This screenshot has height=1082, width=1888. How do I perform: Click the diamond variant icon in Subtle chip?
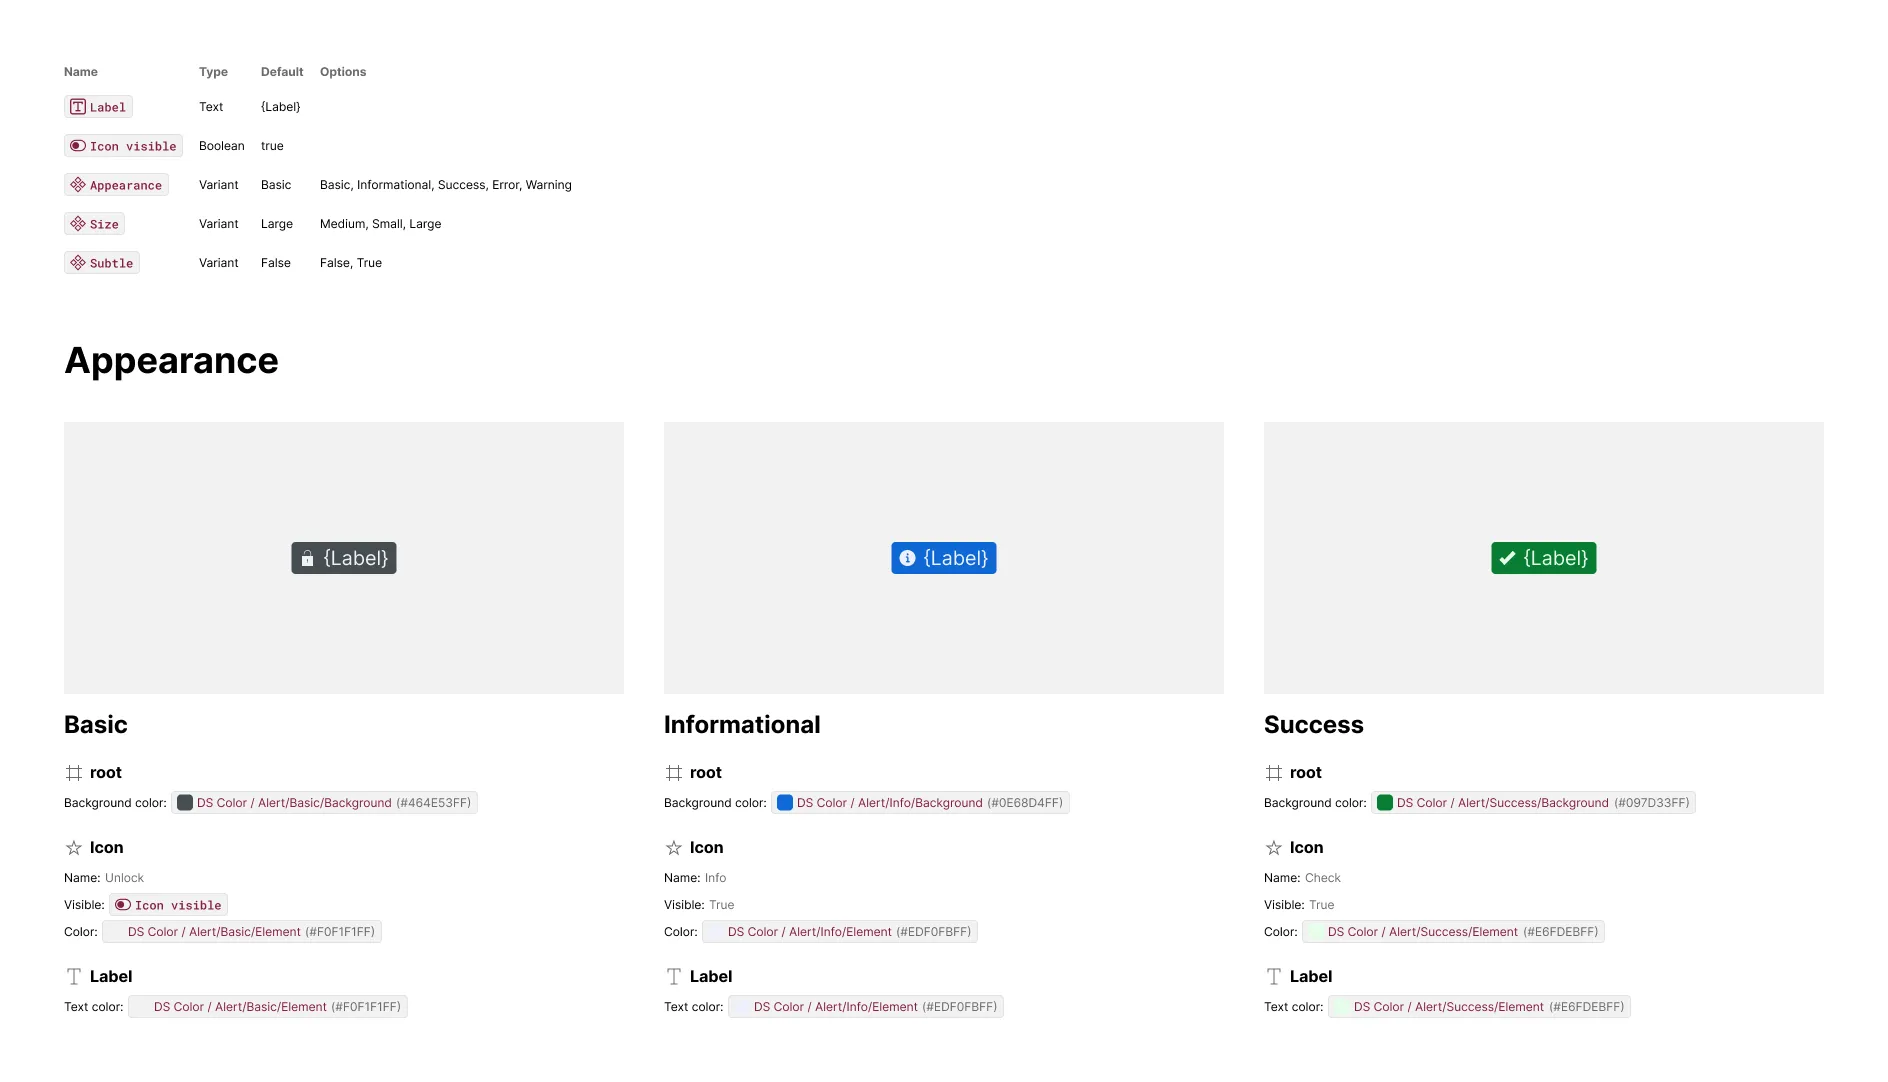[78, 263]
